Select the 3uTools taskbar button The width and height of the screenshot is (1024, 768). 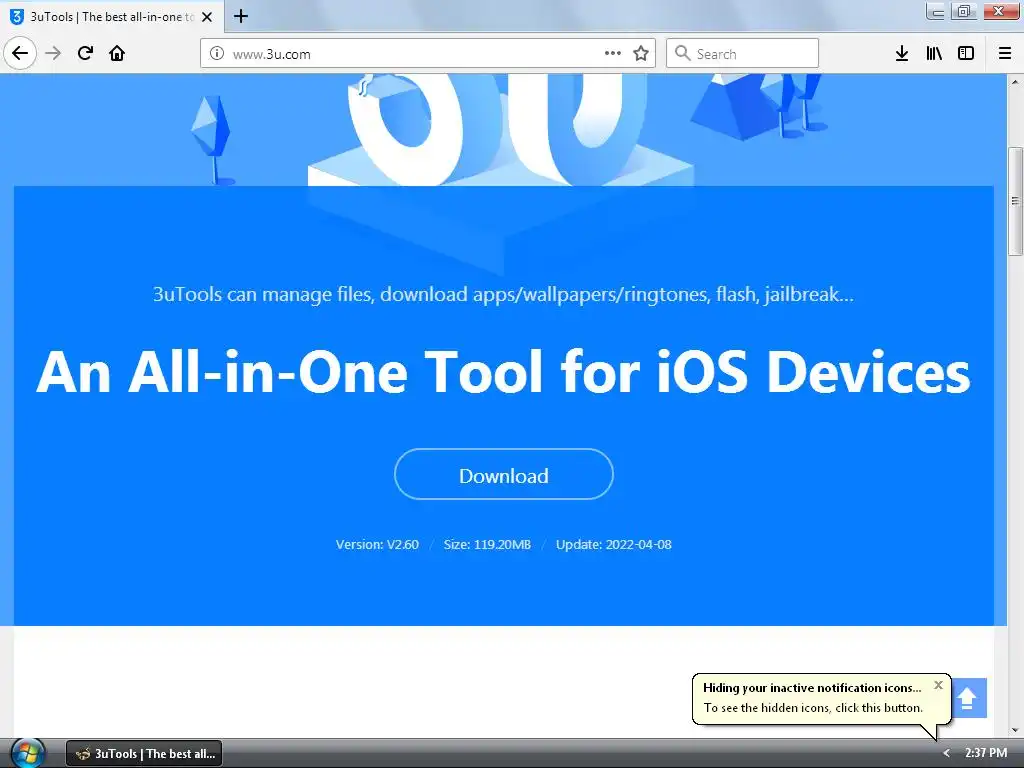pyautogui.click(x=144, y=754)
